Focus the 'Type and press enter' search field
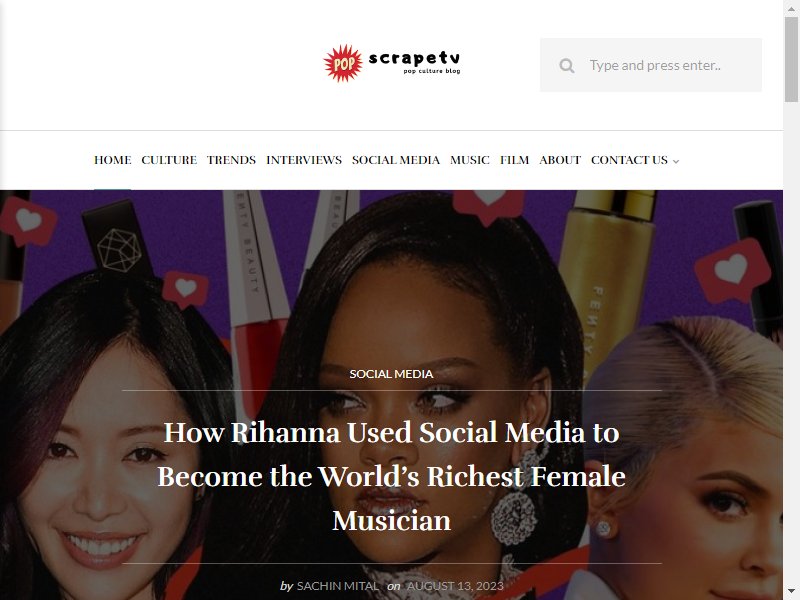The width and height of the screenshot is (800, 600). click(x=651, y=65)
